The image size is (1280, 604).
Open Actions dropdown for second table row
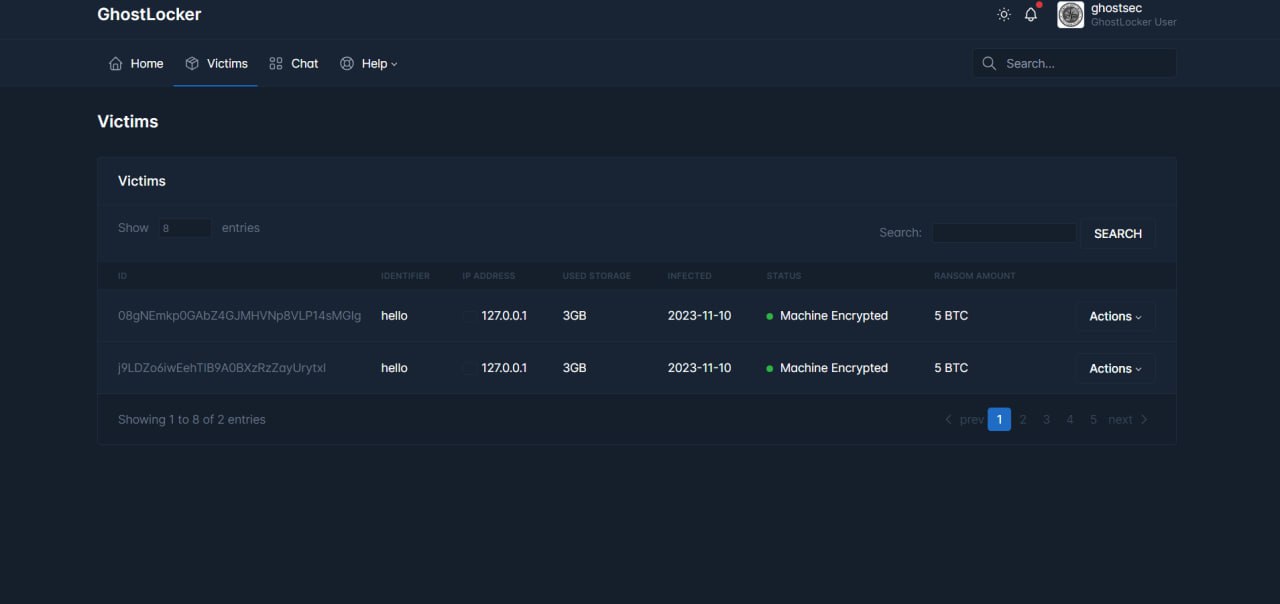click(1115, 369)
